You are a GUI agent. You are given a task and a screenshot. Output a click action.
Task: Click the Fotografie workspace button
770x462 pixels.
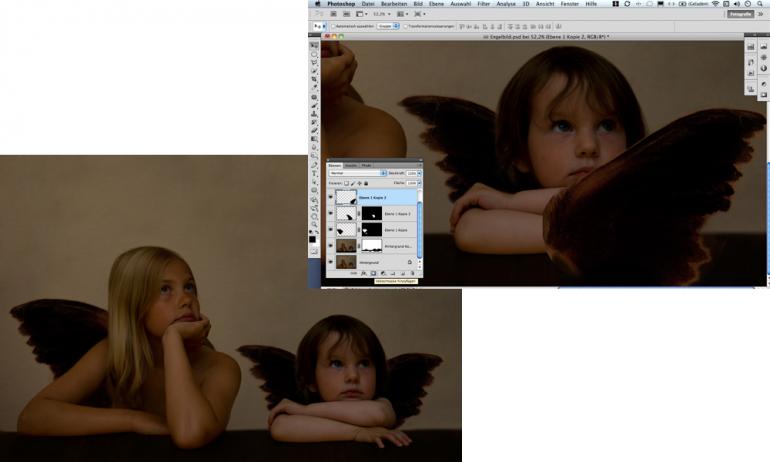[x=740, y=14]
